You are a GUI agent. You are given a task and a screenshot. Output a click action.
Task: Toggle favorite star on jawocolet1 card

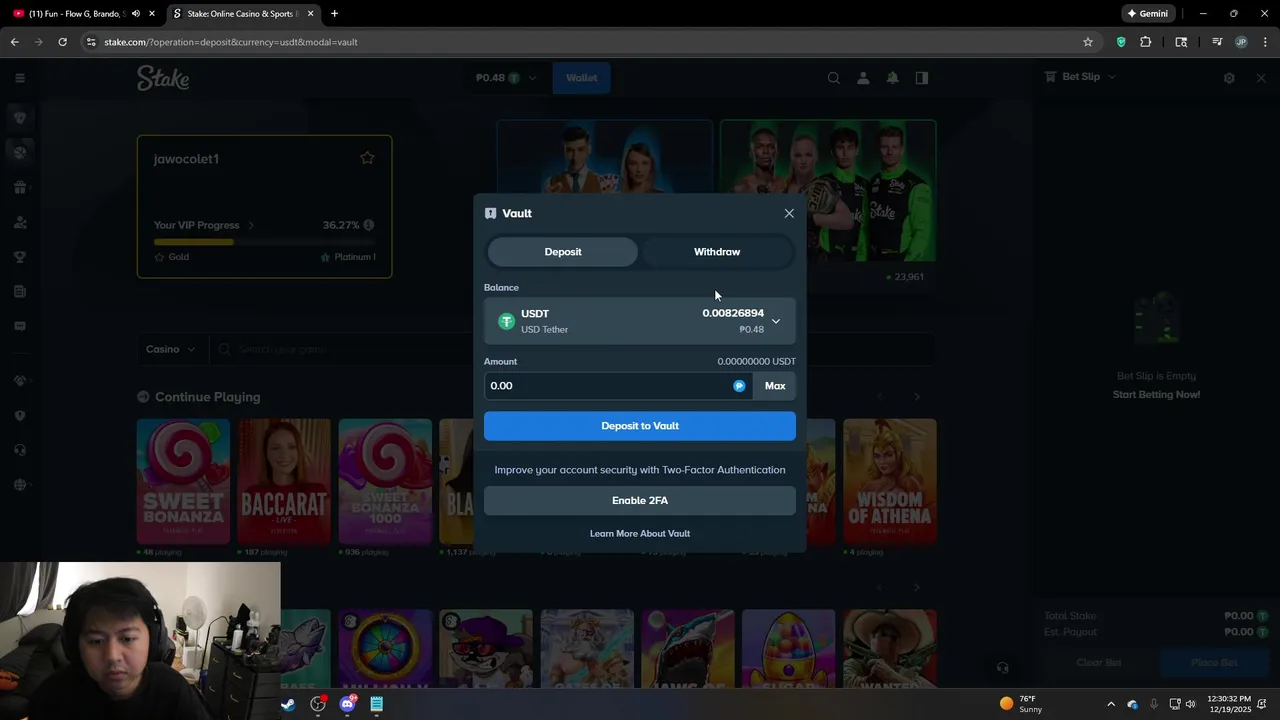(367, 158)
